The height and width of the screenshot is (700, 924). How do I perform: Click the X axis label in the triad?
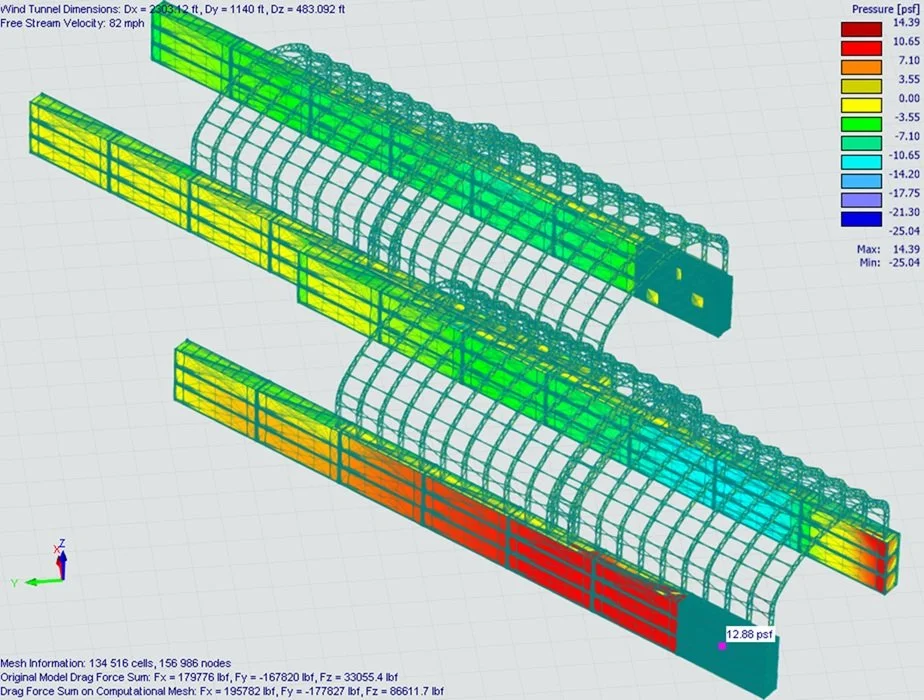[x=56, y=547]
